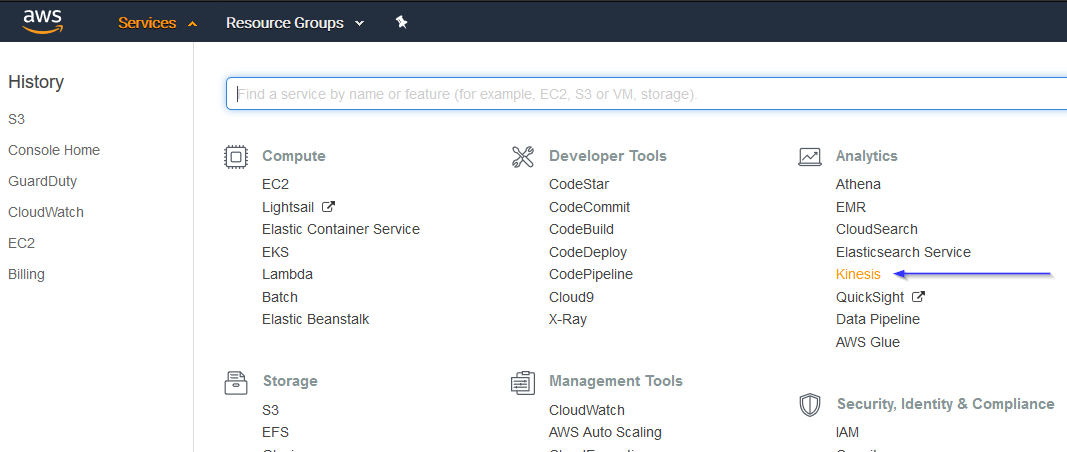Image resolution: width=1067 pixels, height=452 pixels.
Task: Click the Storage drawer icon
Action: pyautogui.click(x=236, y=382)
